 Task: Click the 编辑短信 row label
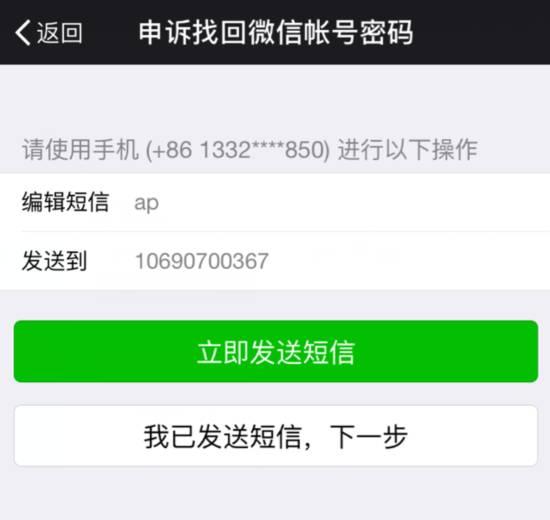[x=65, y=202]
